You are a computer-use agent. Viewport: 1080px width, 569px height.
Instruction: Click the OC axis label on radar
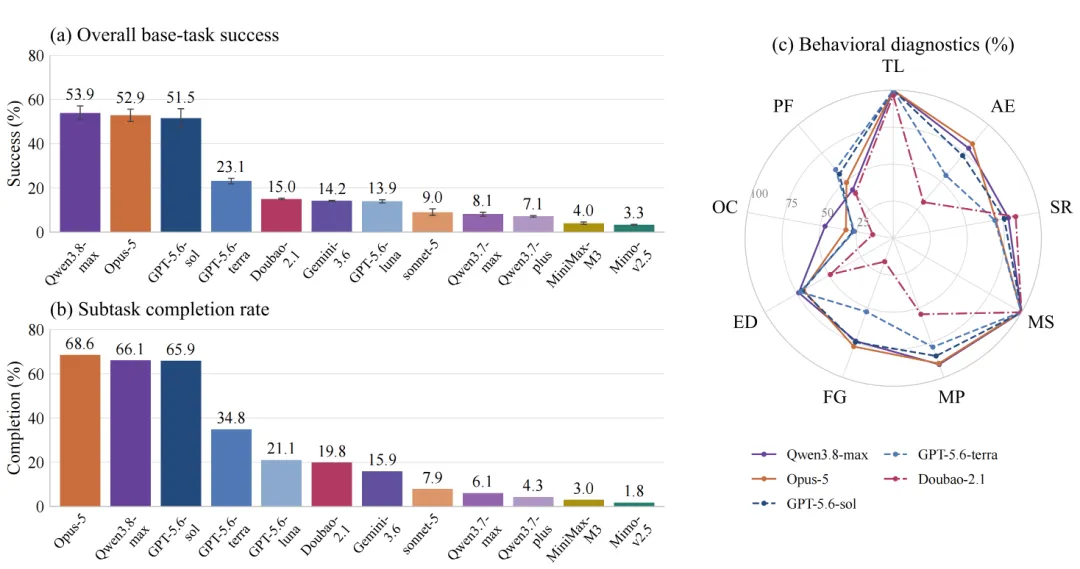pyautogui.click(x=725, y=207)
